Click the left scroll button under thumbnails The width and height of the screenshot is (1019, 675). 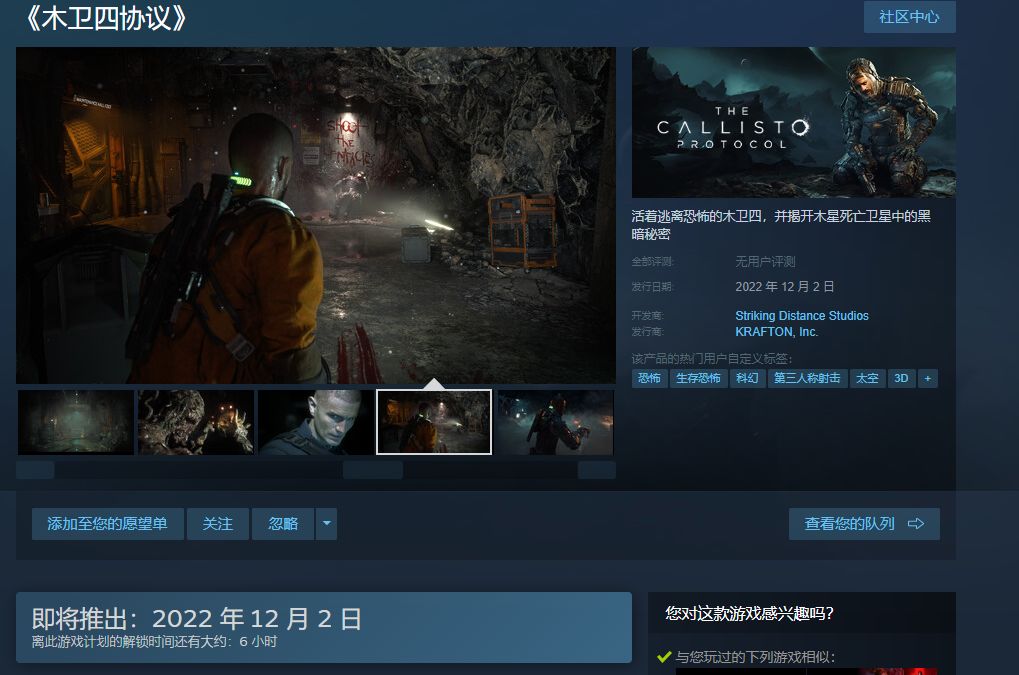tap(35, 470)
